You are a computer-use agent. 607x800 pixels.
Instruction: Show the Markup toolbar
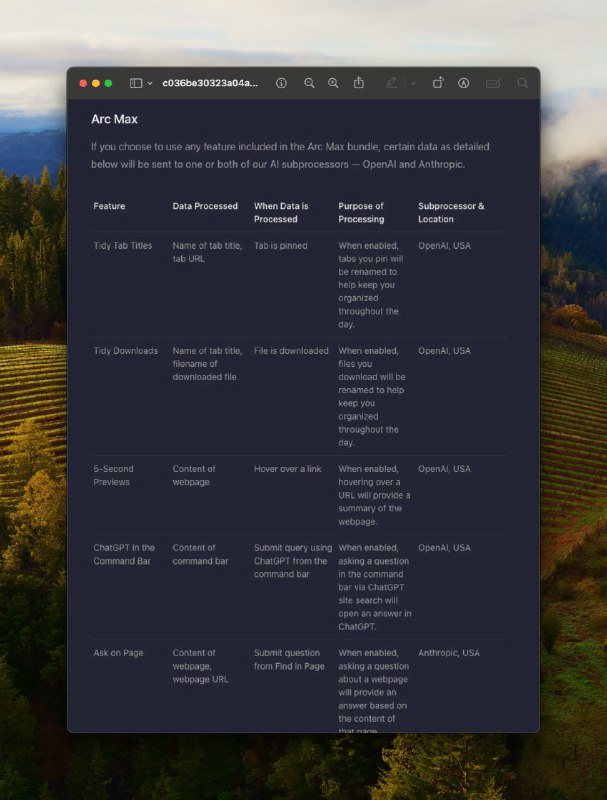464,83
